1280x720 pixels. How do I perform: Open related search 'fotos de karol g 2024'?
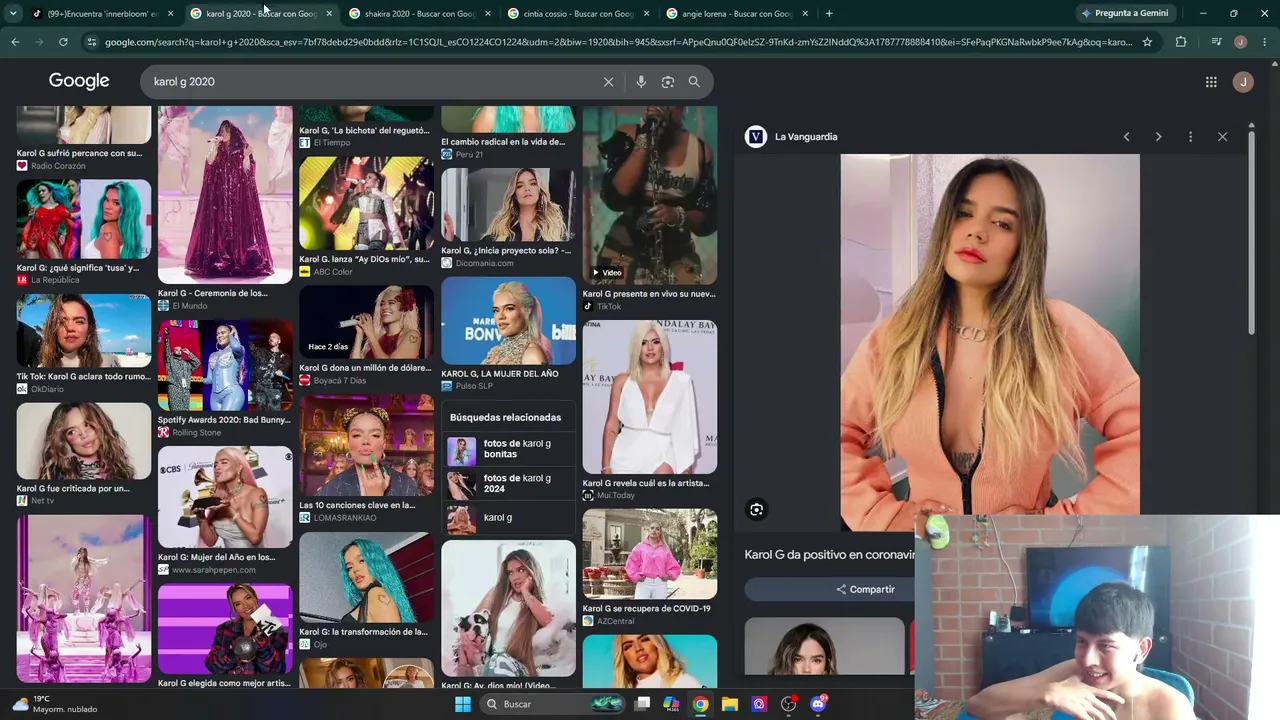[x=508, y=485]
